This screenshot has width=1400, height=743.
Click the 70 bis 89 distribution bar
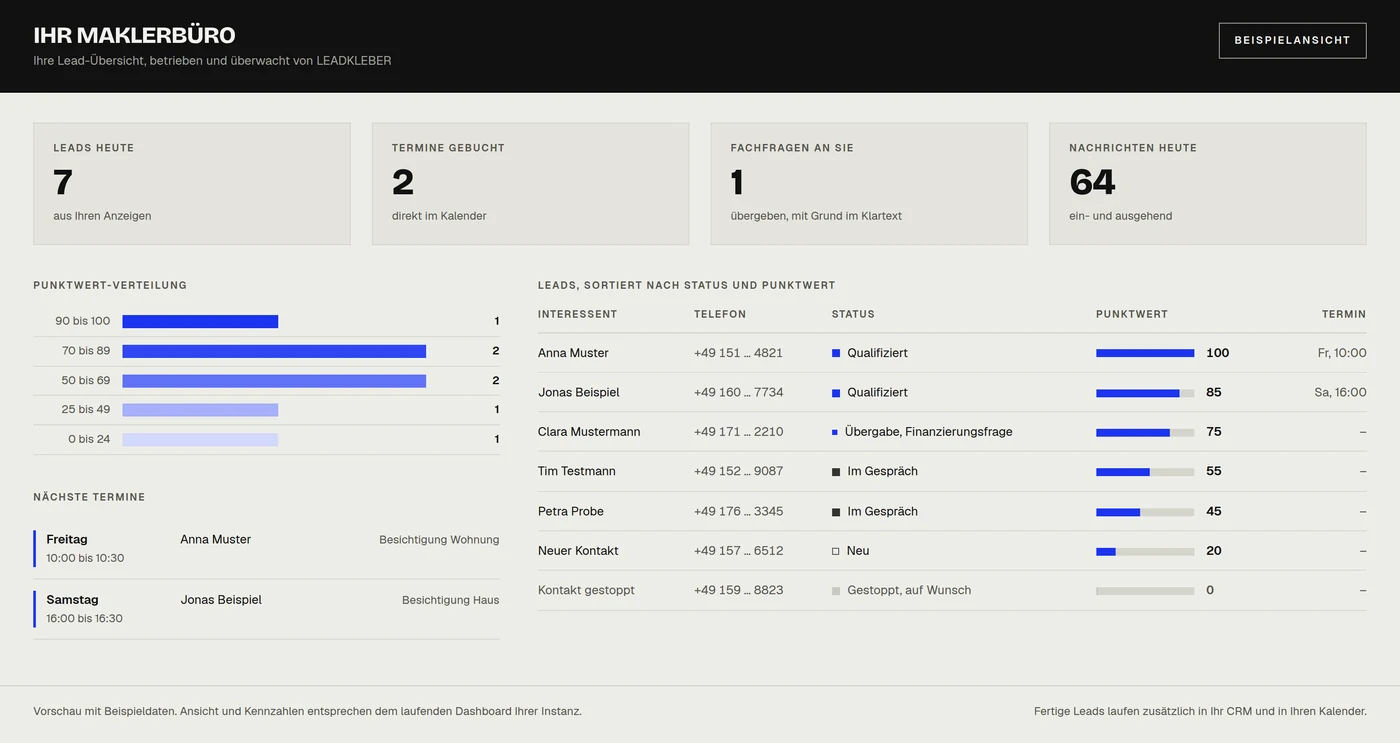click(274, 351)
